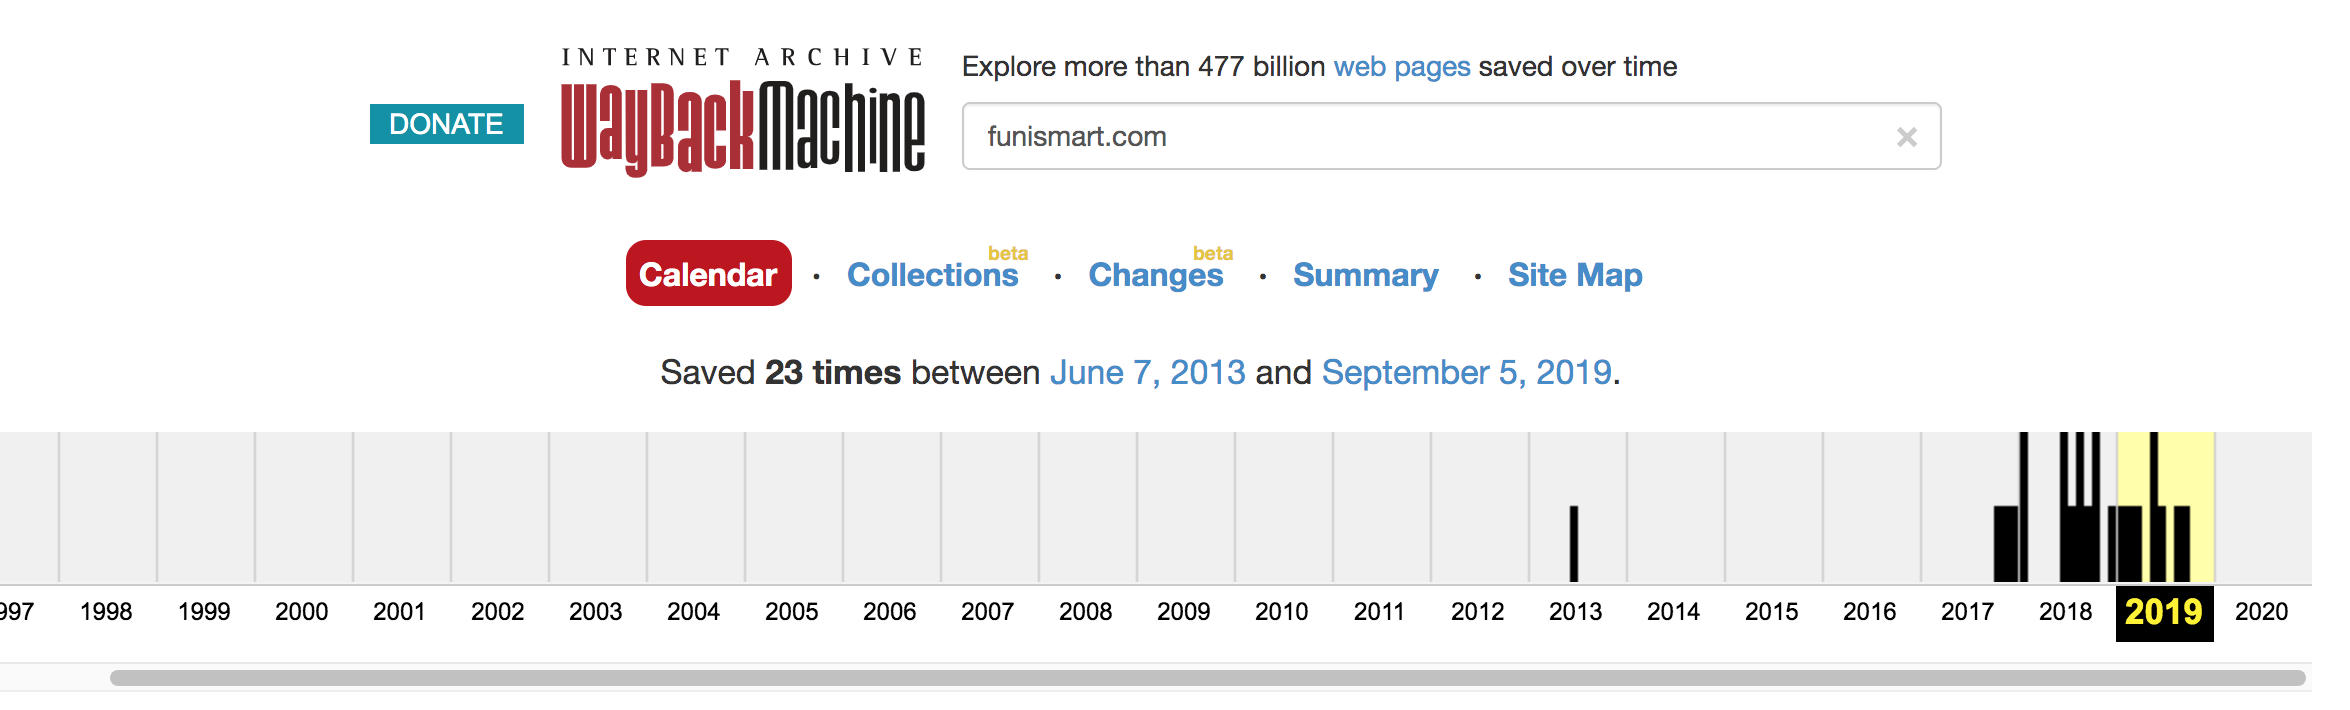Open the Changes beta tab
Viewport: 2350px width, 710px height.
pos(1155,275)
